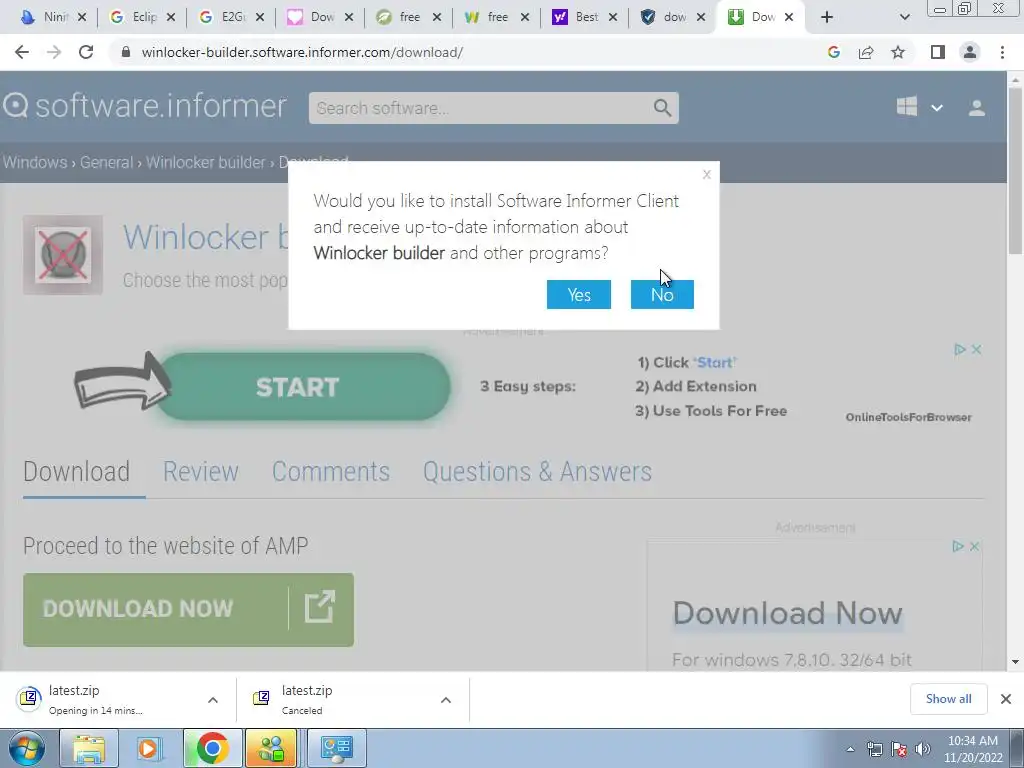Click No in the install dialog

662,295
